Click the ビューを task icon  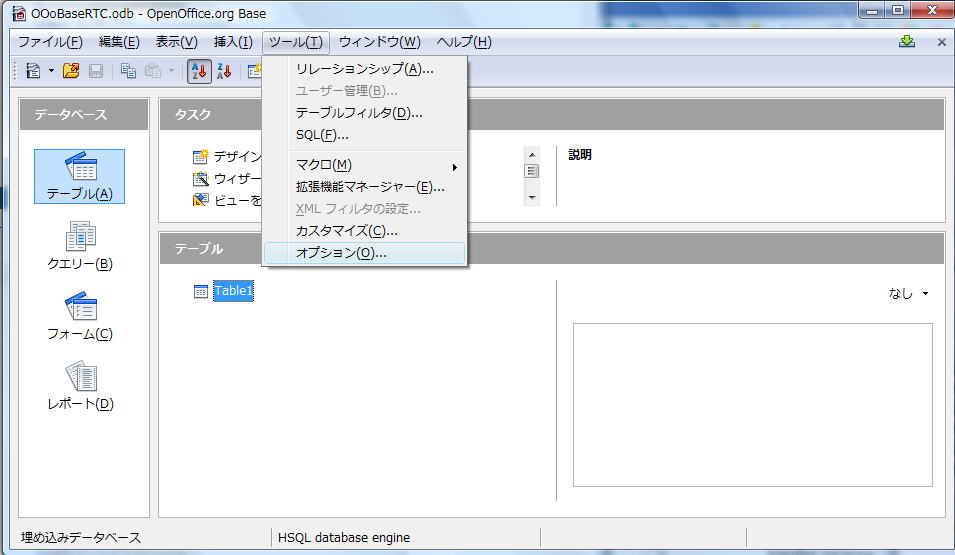click(200, 200)
